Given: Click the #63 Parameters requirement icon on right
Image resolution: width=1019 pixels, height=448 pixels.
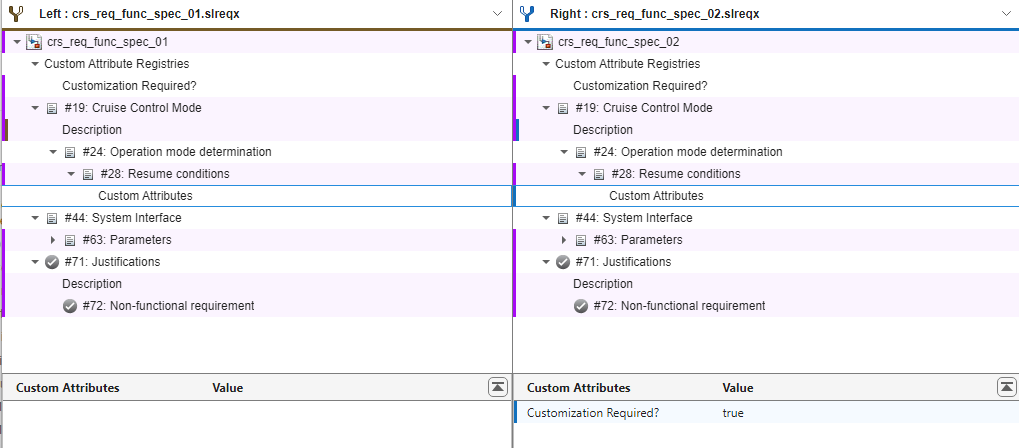Looking at the screenshot, I should pos(581,240).
